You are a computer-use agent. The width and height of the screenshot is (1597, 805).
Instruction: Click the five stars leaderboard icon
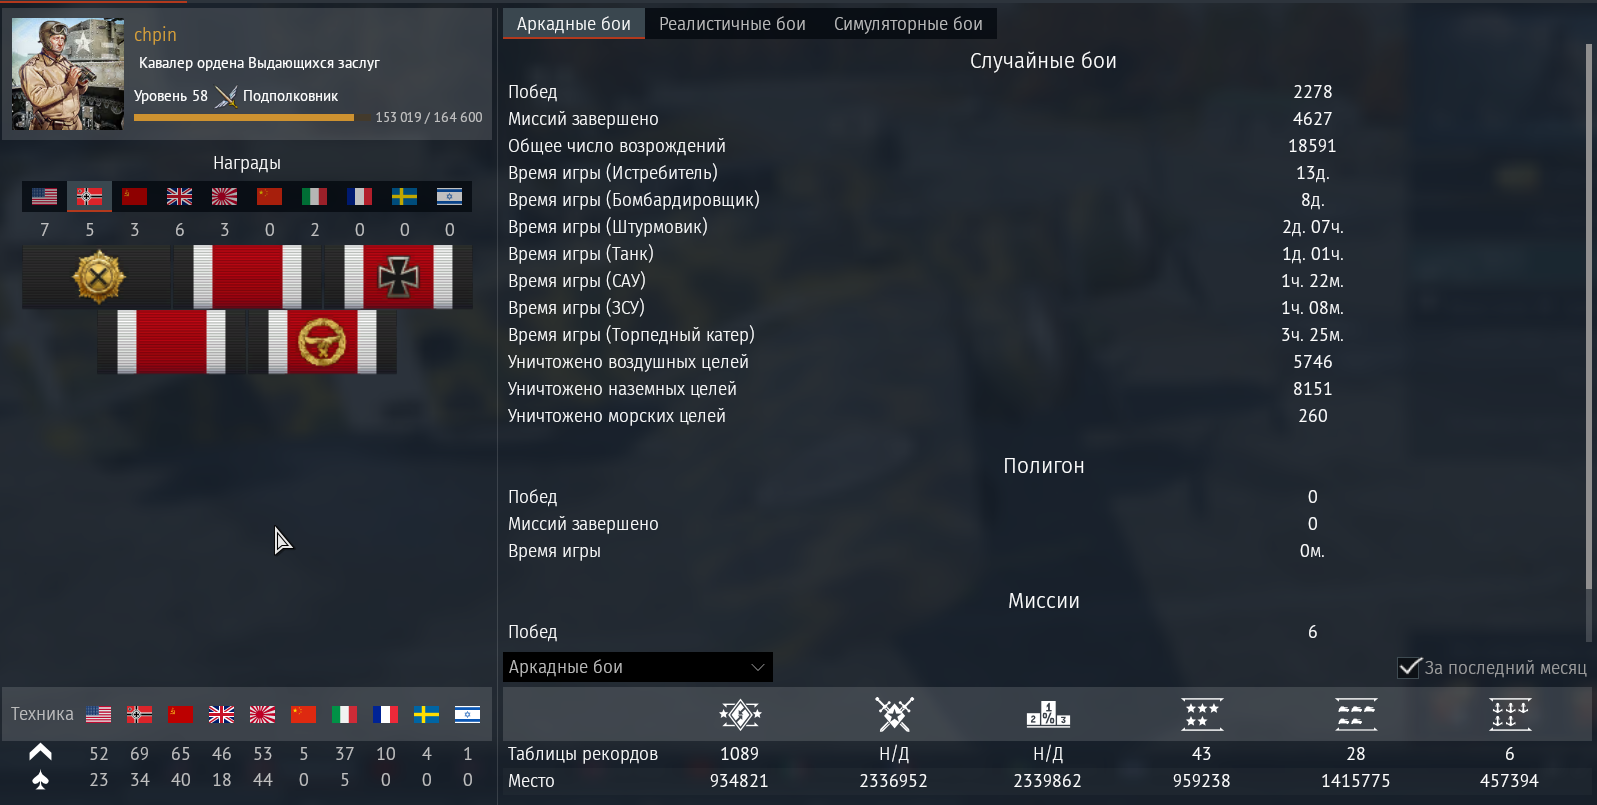[1202, 714]
